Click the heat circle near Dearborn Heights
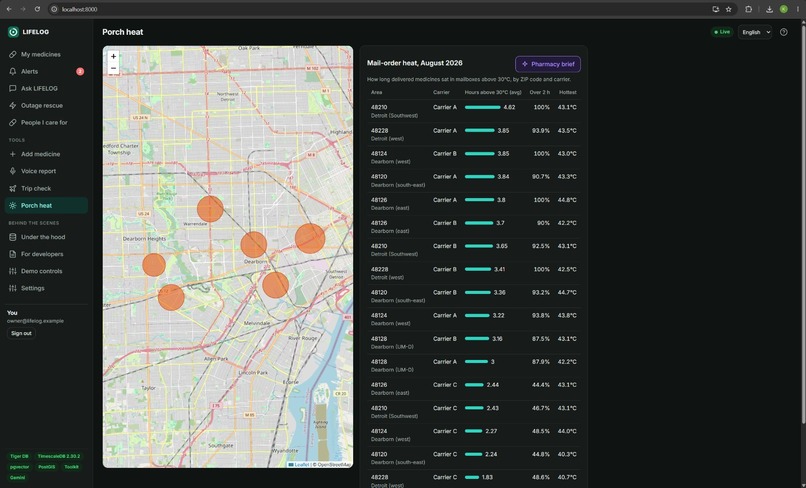 click(154, 265)
